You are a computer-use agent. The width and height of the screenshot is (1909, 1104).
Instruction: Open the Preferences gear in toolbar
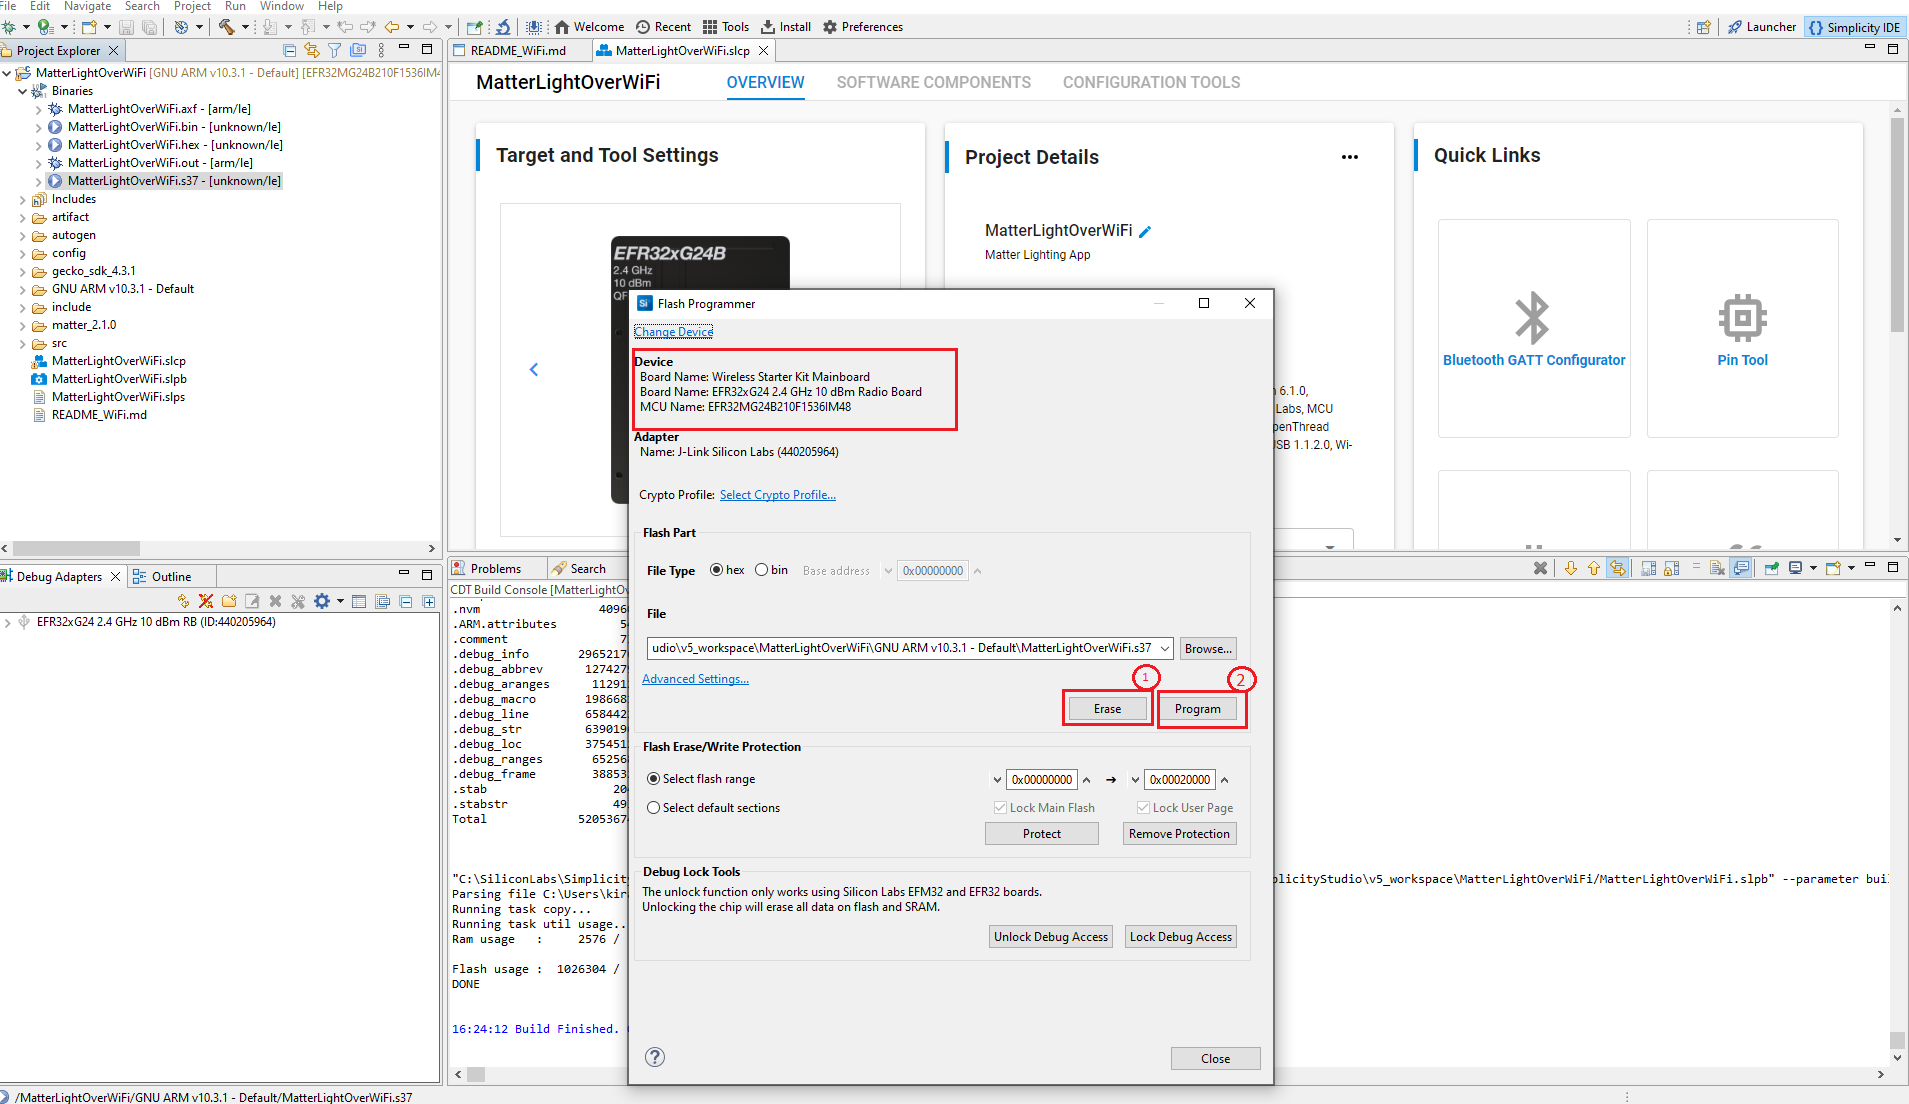pos(830,27)
